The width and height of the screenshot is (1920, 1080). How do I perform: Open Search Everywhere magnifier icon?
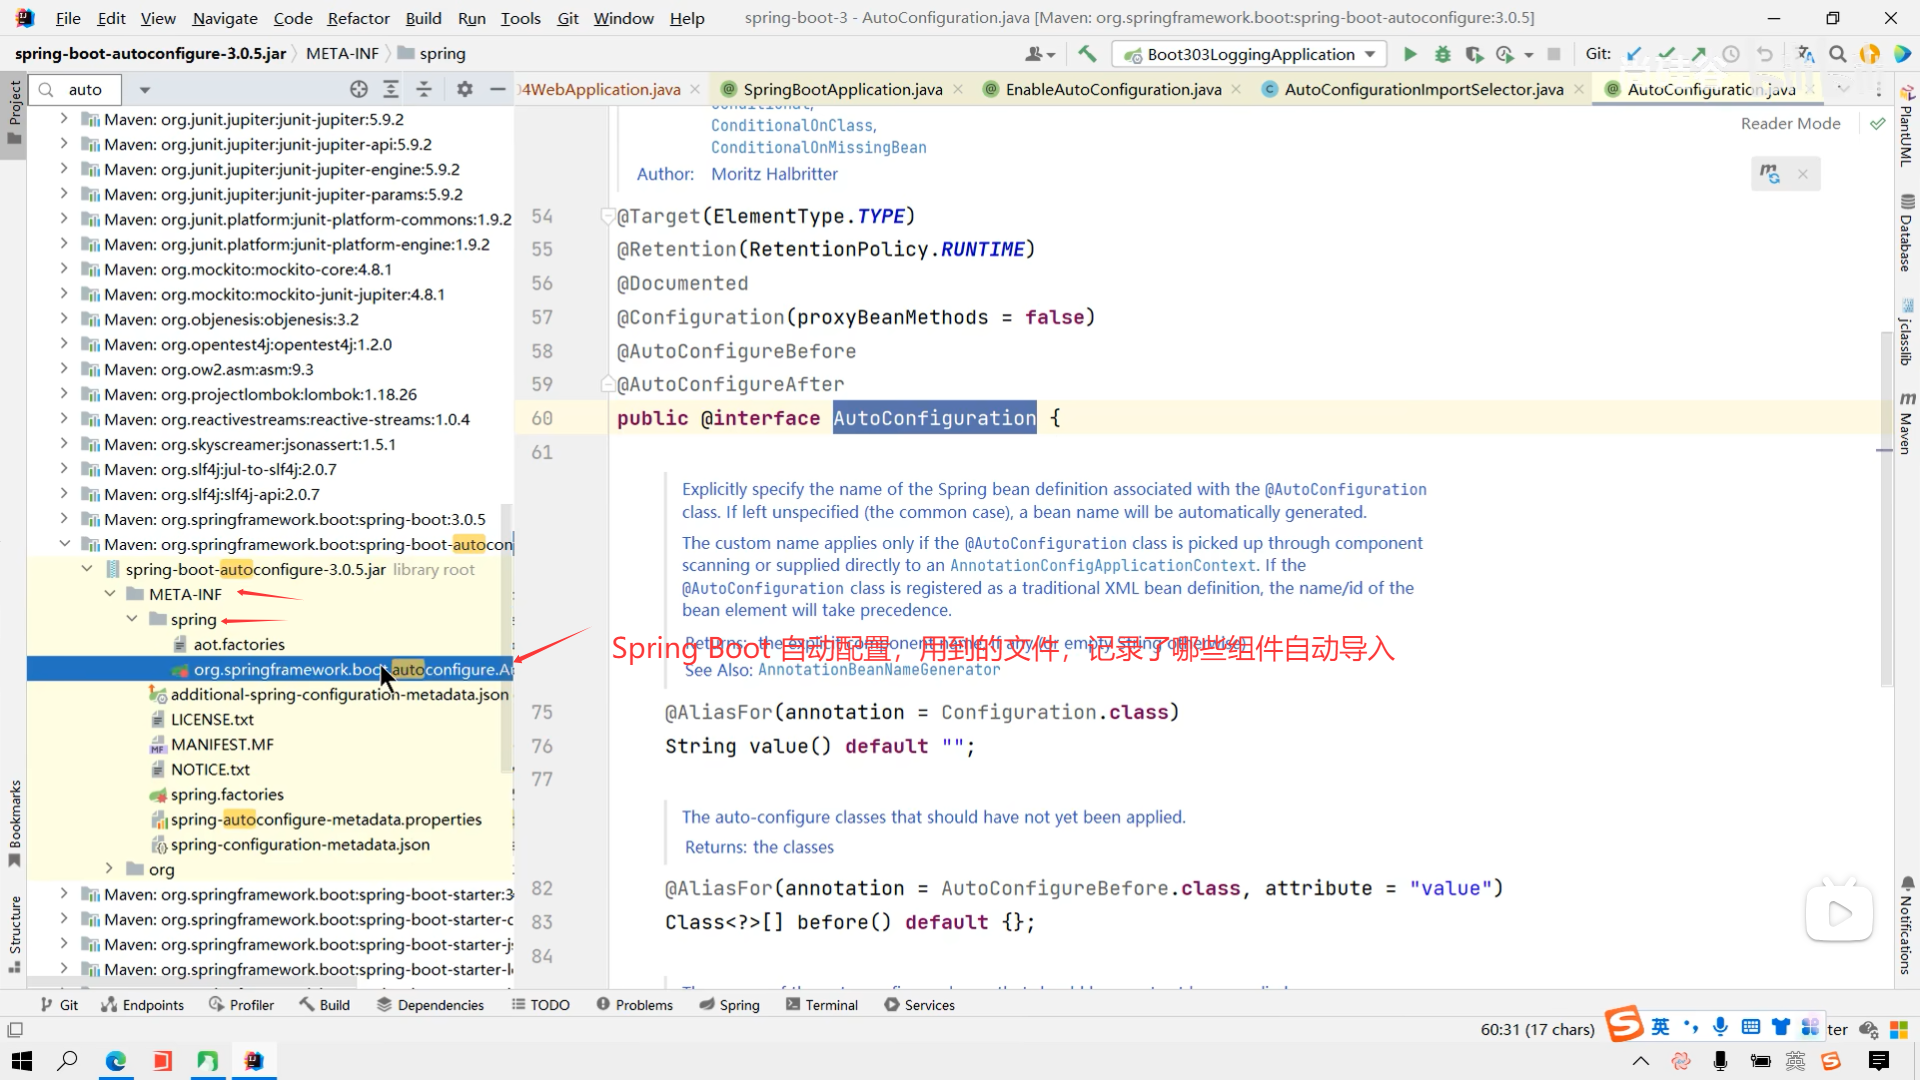click(x=1837, y=54)
